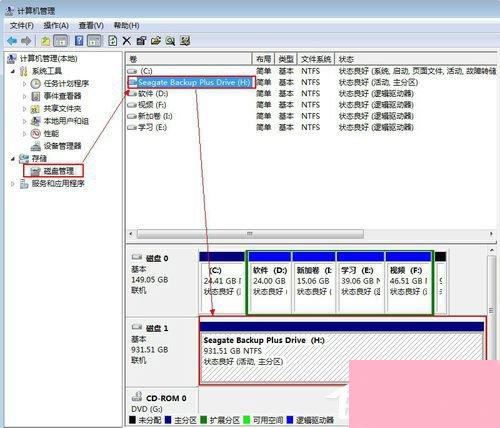Click the magnifier Explore toolbar icon
The width and height of the screenshot is (500, 428).
[x=170, y=41]
